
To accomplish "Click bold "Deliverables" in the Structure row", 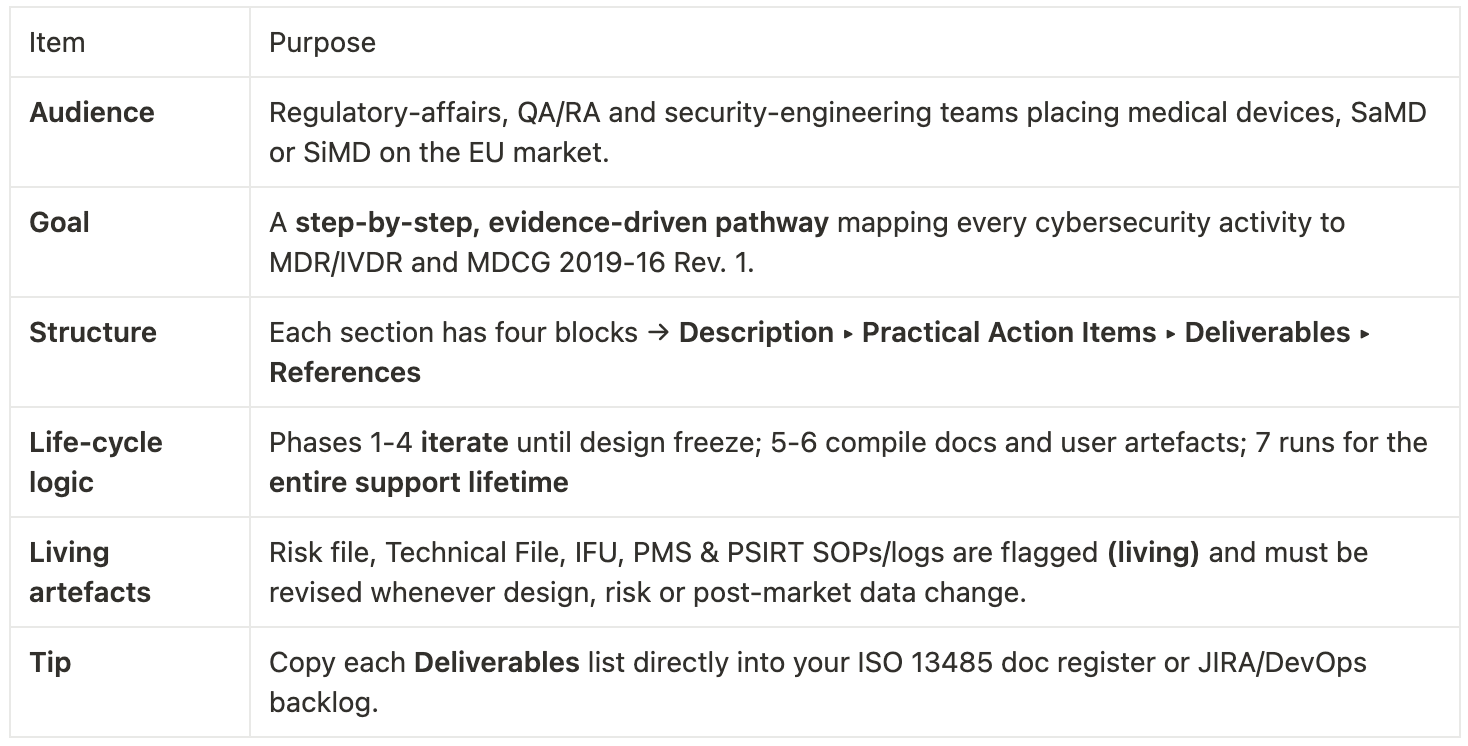I will [1267, 332].
